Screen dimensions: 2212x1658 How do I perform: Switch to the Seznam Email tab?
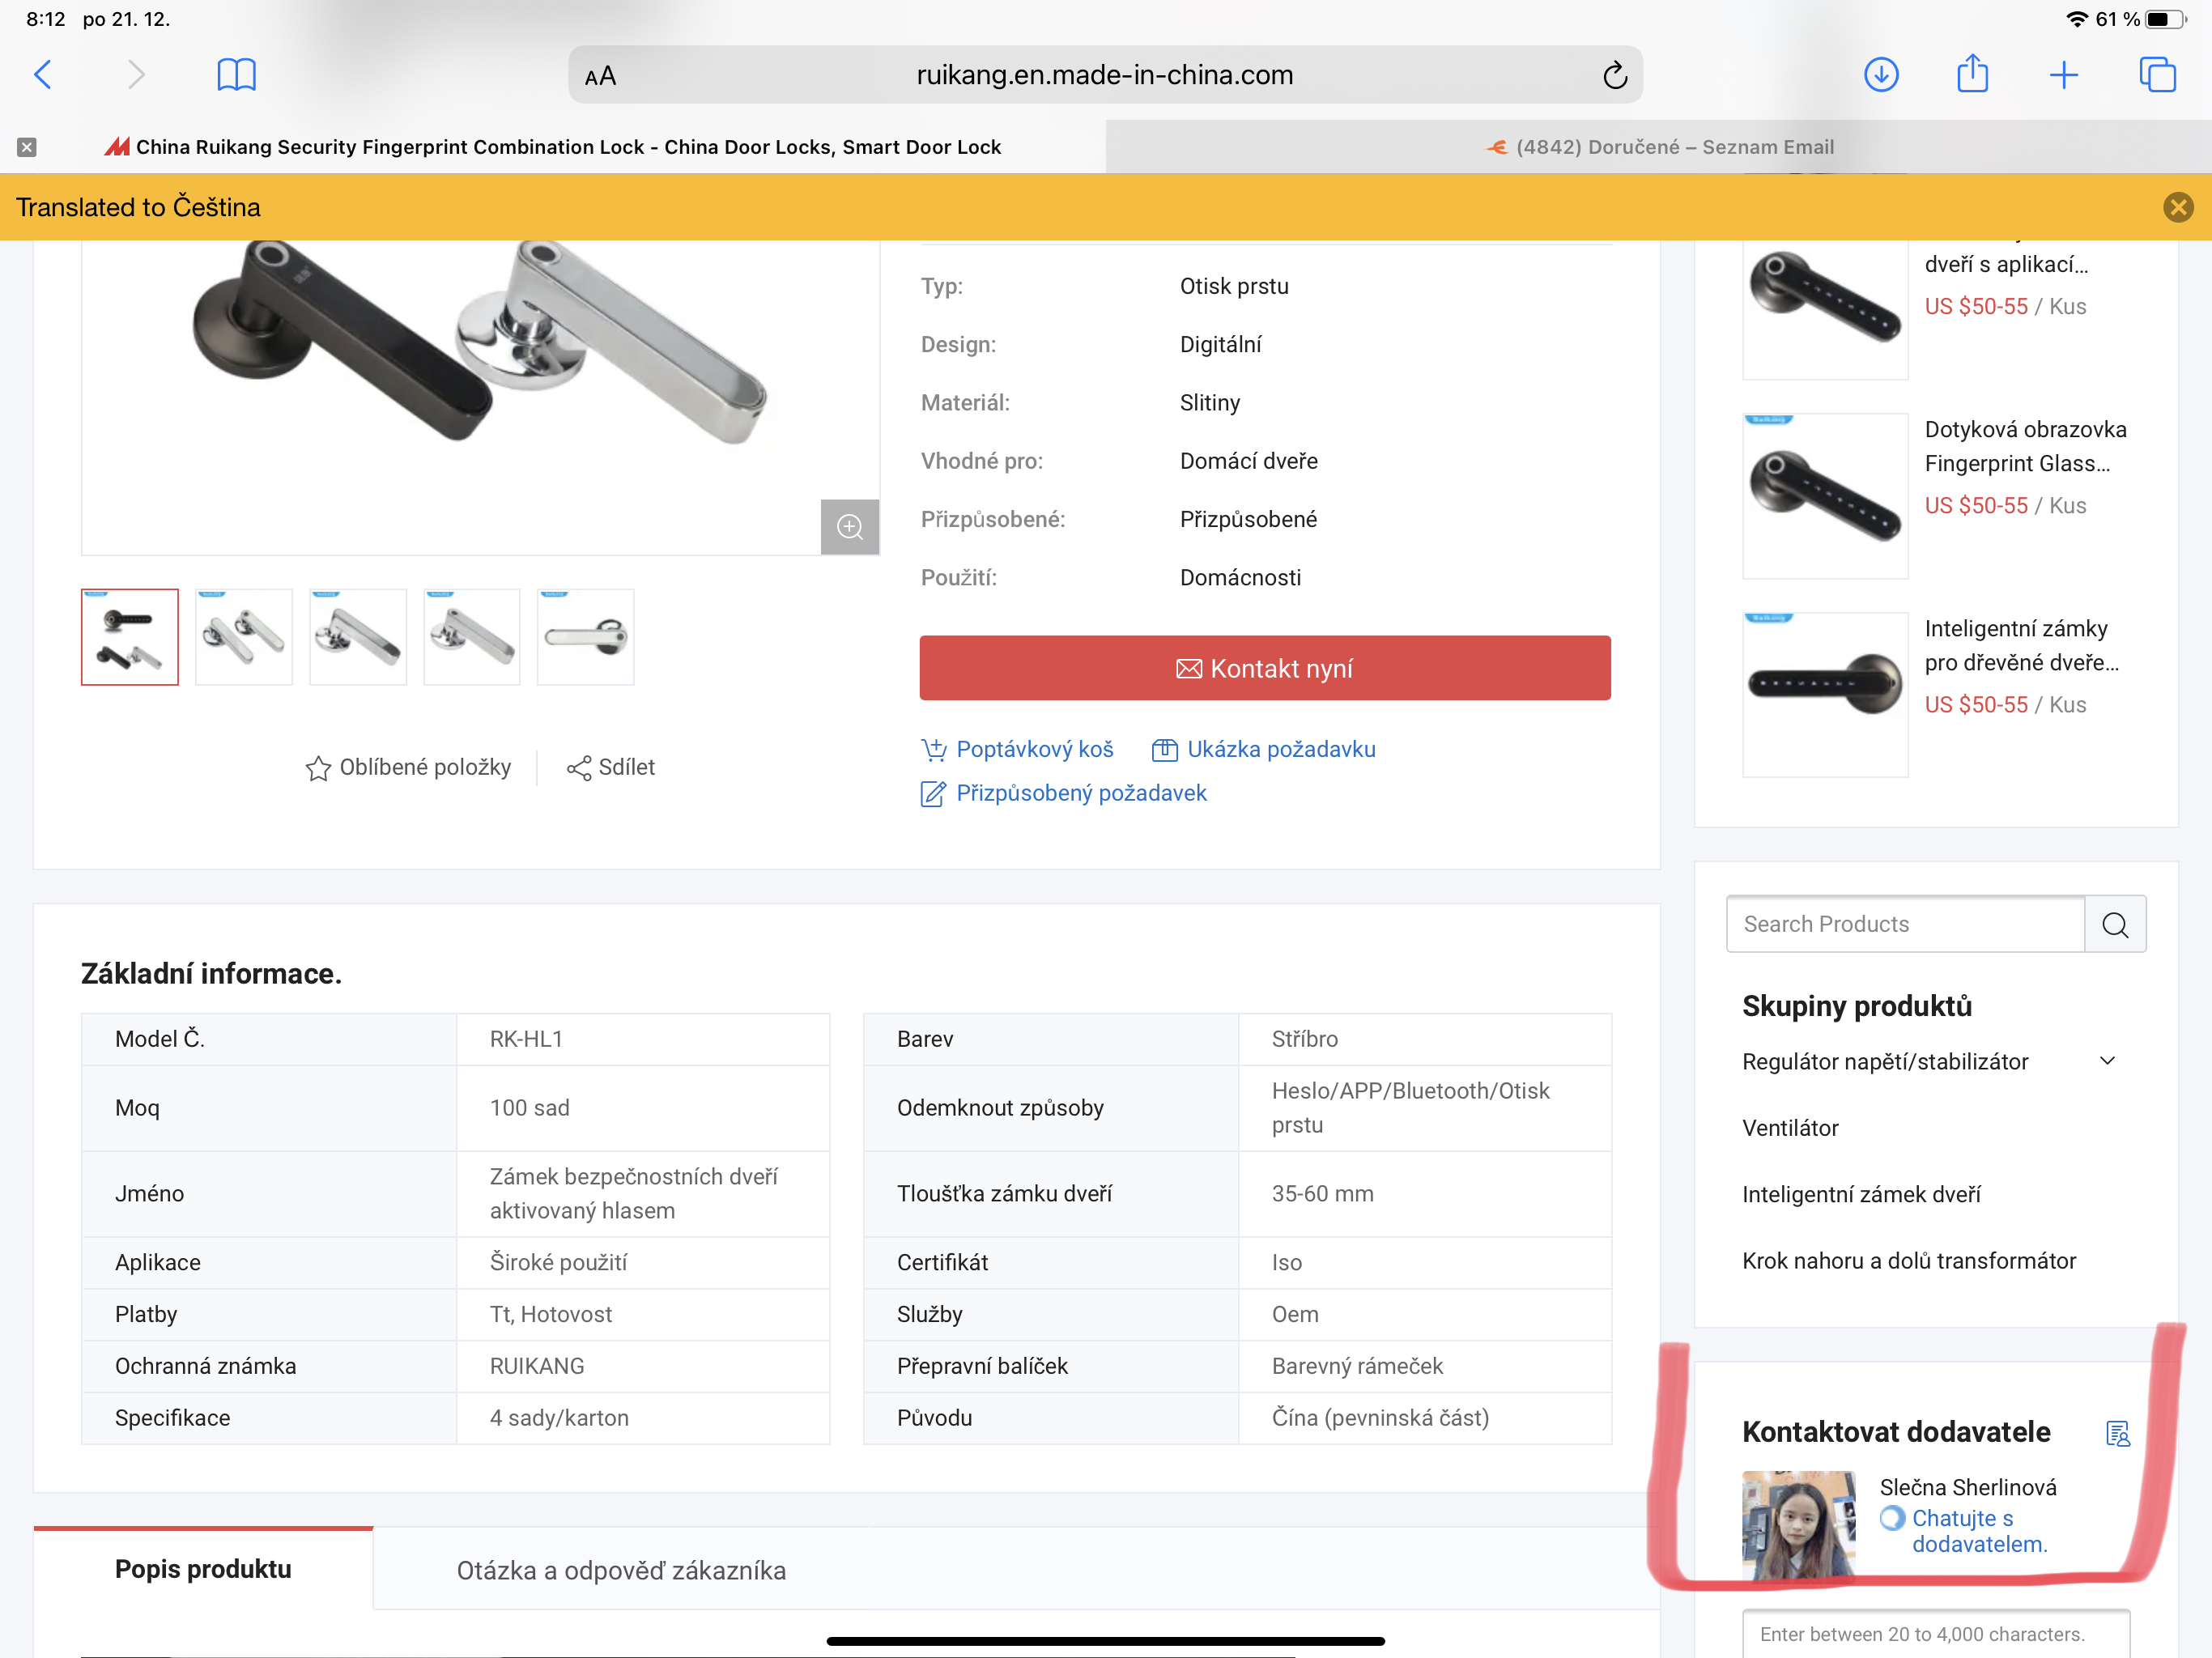pyautogui.click(x=1660, y=147)
